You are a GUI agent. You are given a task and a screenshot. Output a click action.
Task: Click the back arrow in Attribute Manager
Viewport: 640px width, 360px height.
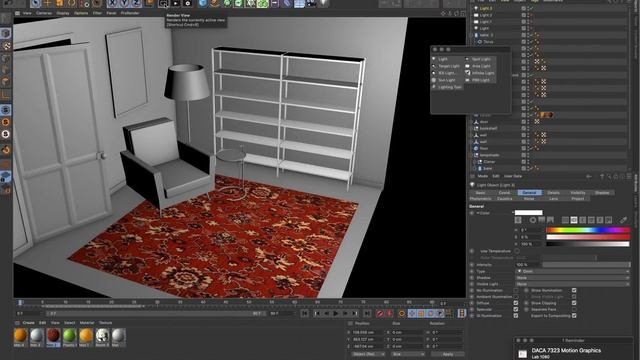coord(589,176)
